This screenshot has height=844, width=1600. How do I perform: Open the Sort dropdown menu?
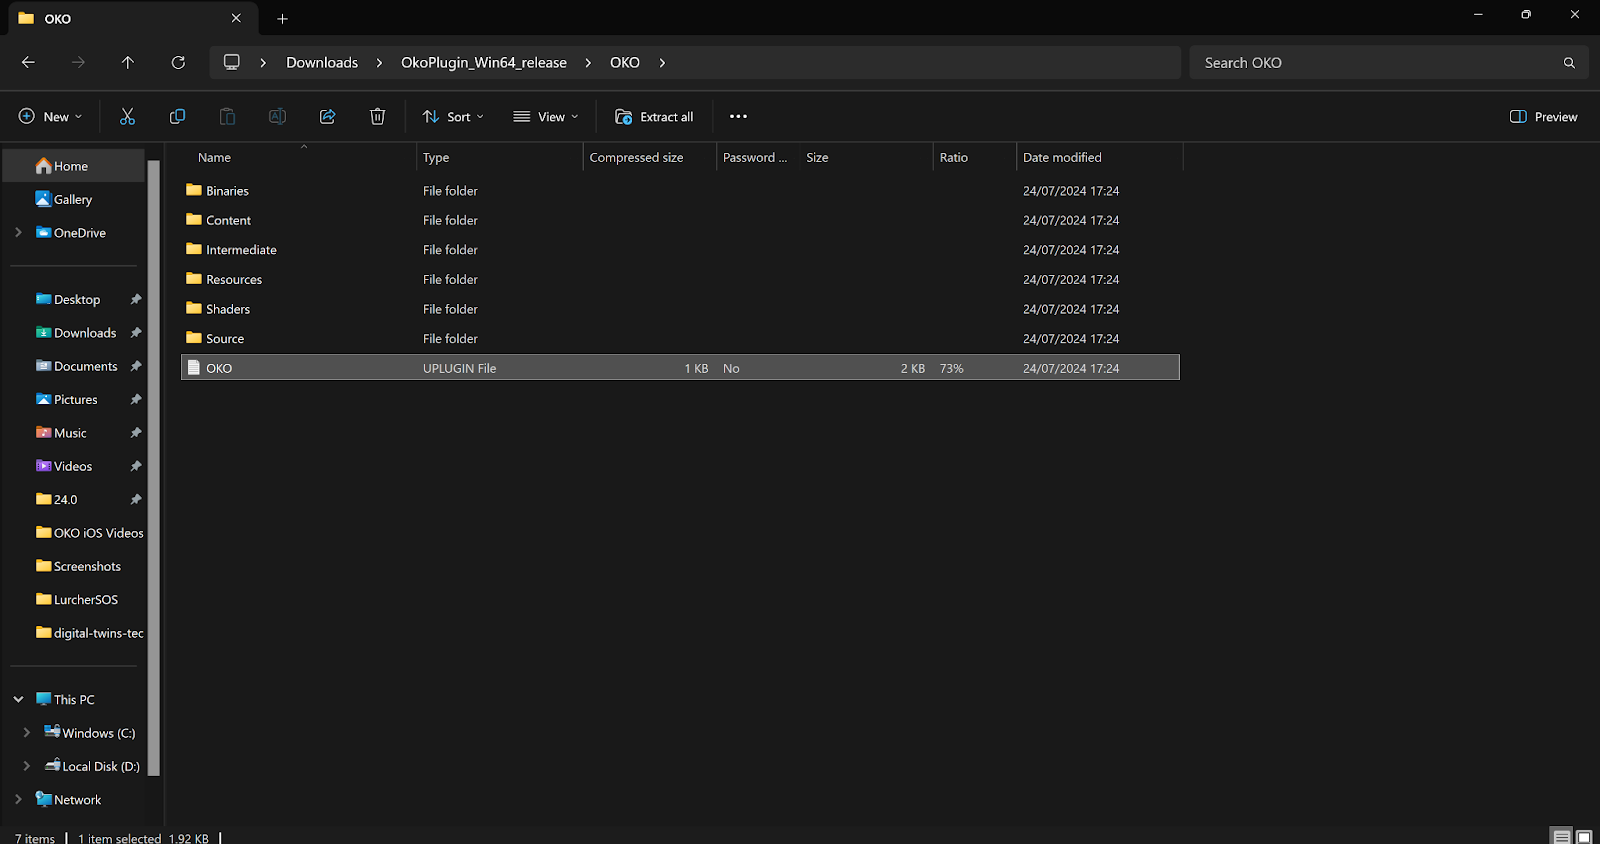[453, 117]
